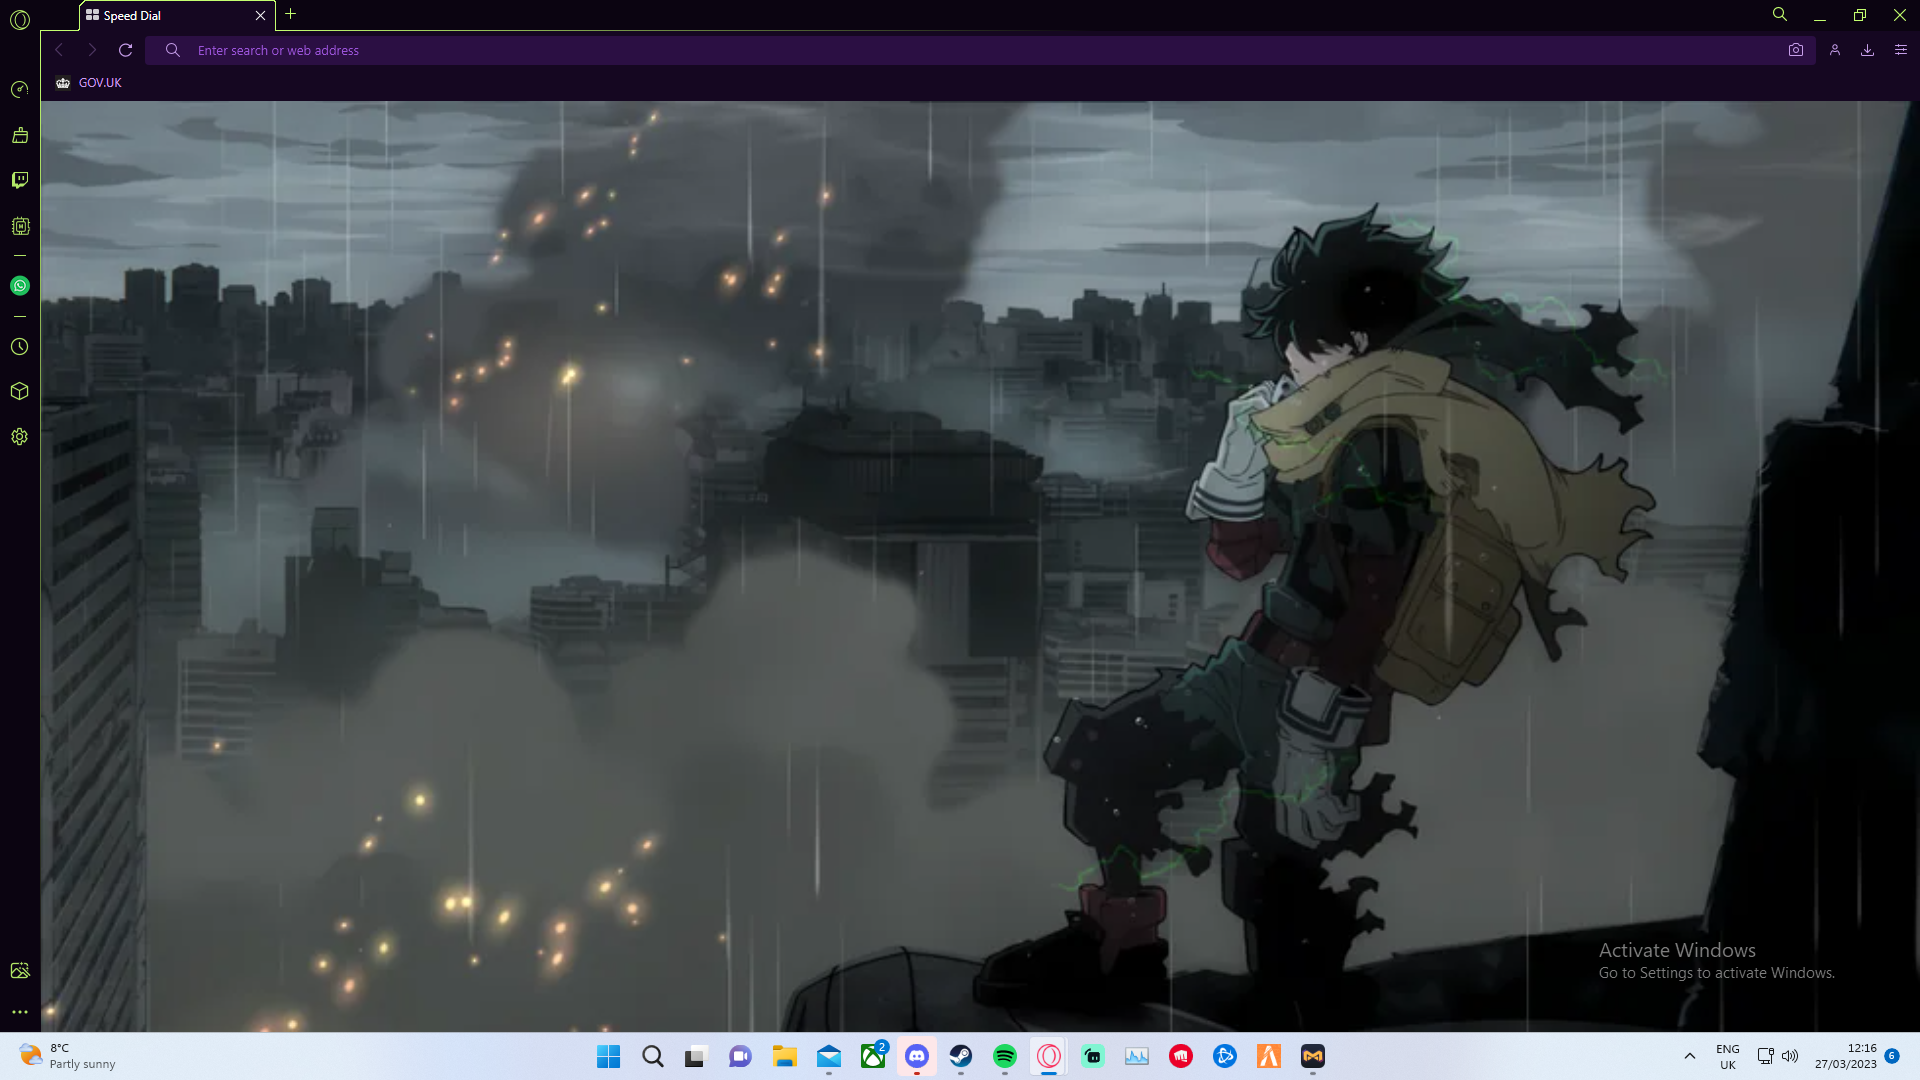Screen dimensions: 1920x1080
Task: Open Extensions cube icon in sidebar
Action: tap(20, 391)
